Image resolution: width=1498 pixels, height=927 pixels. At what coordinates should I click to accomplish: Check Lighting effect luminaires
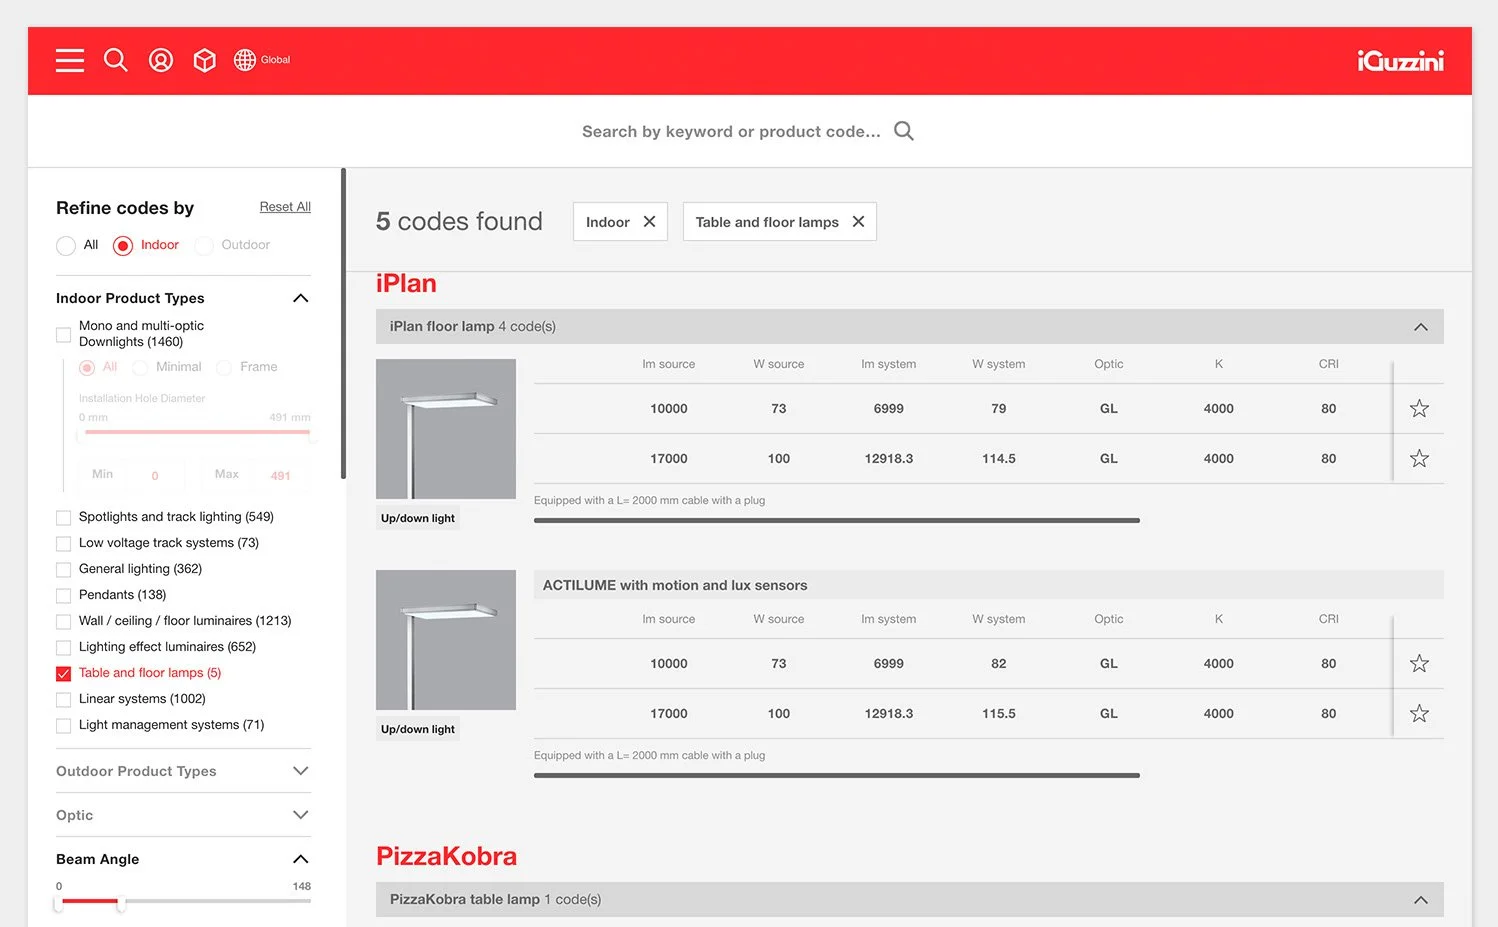coord(64,647)
